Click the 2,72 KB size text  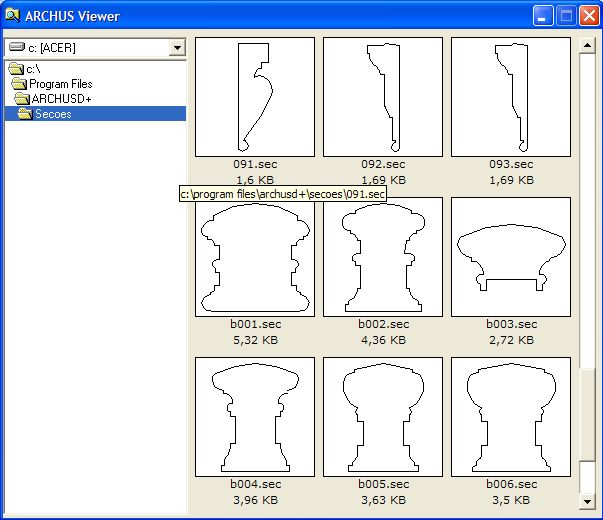(x=511, y=340)
